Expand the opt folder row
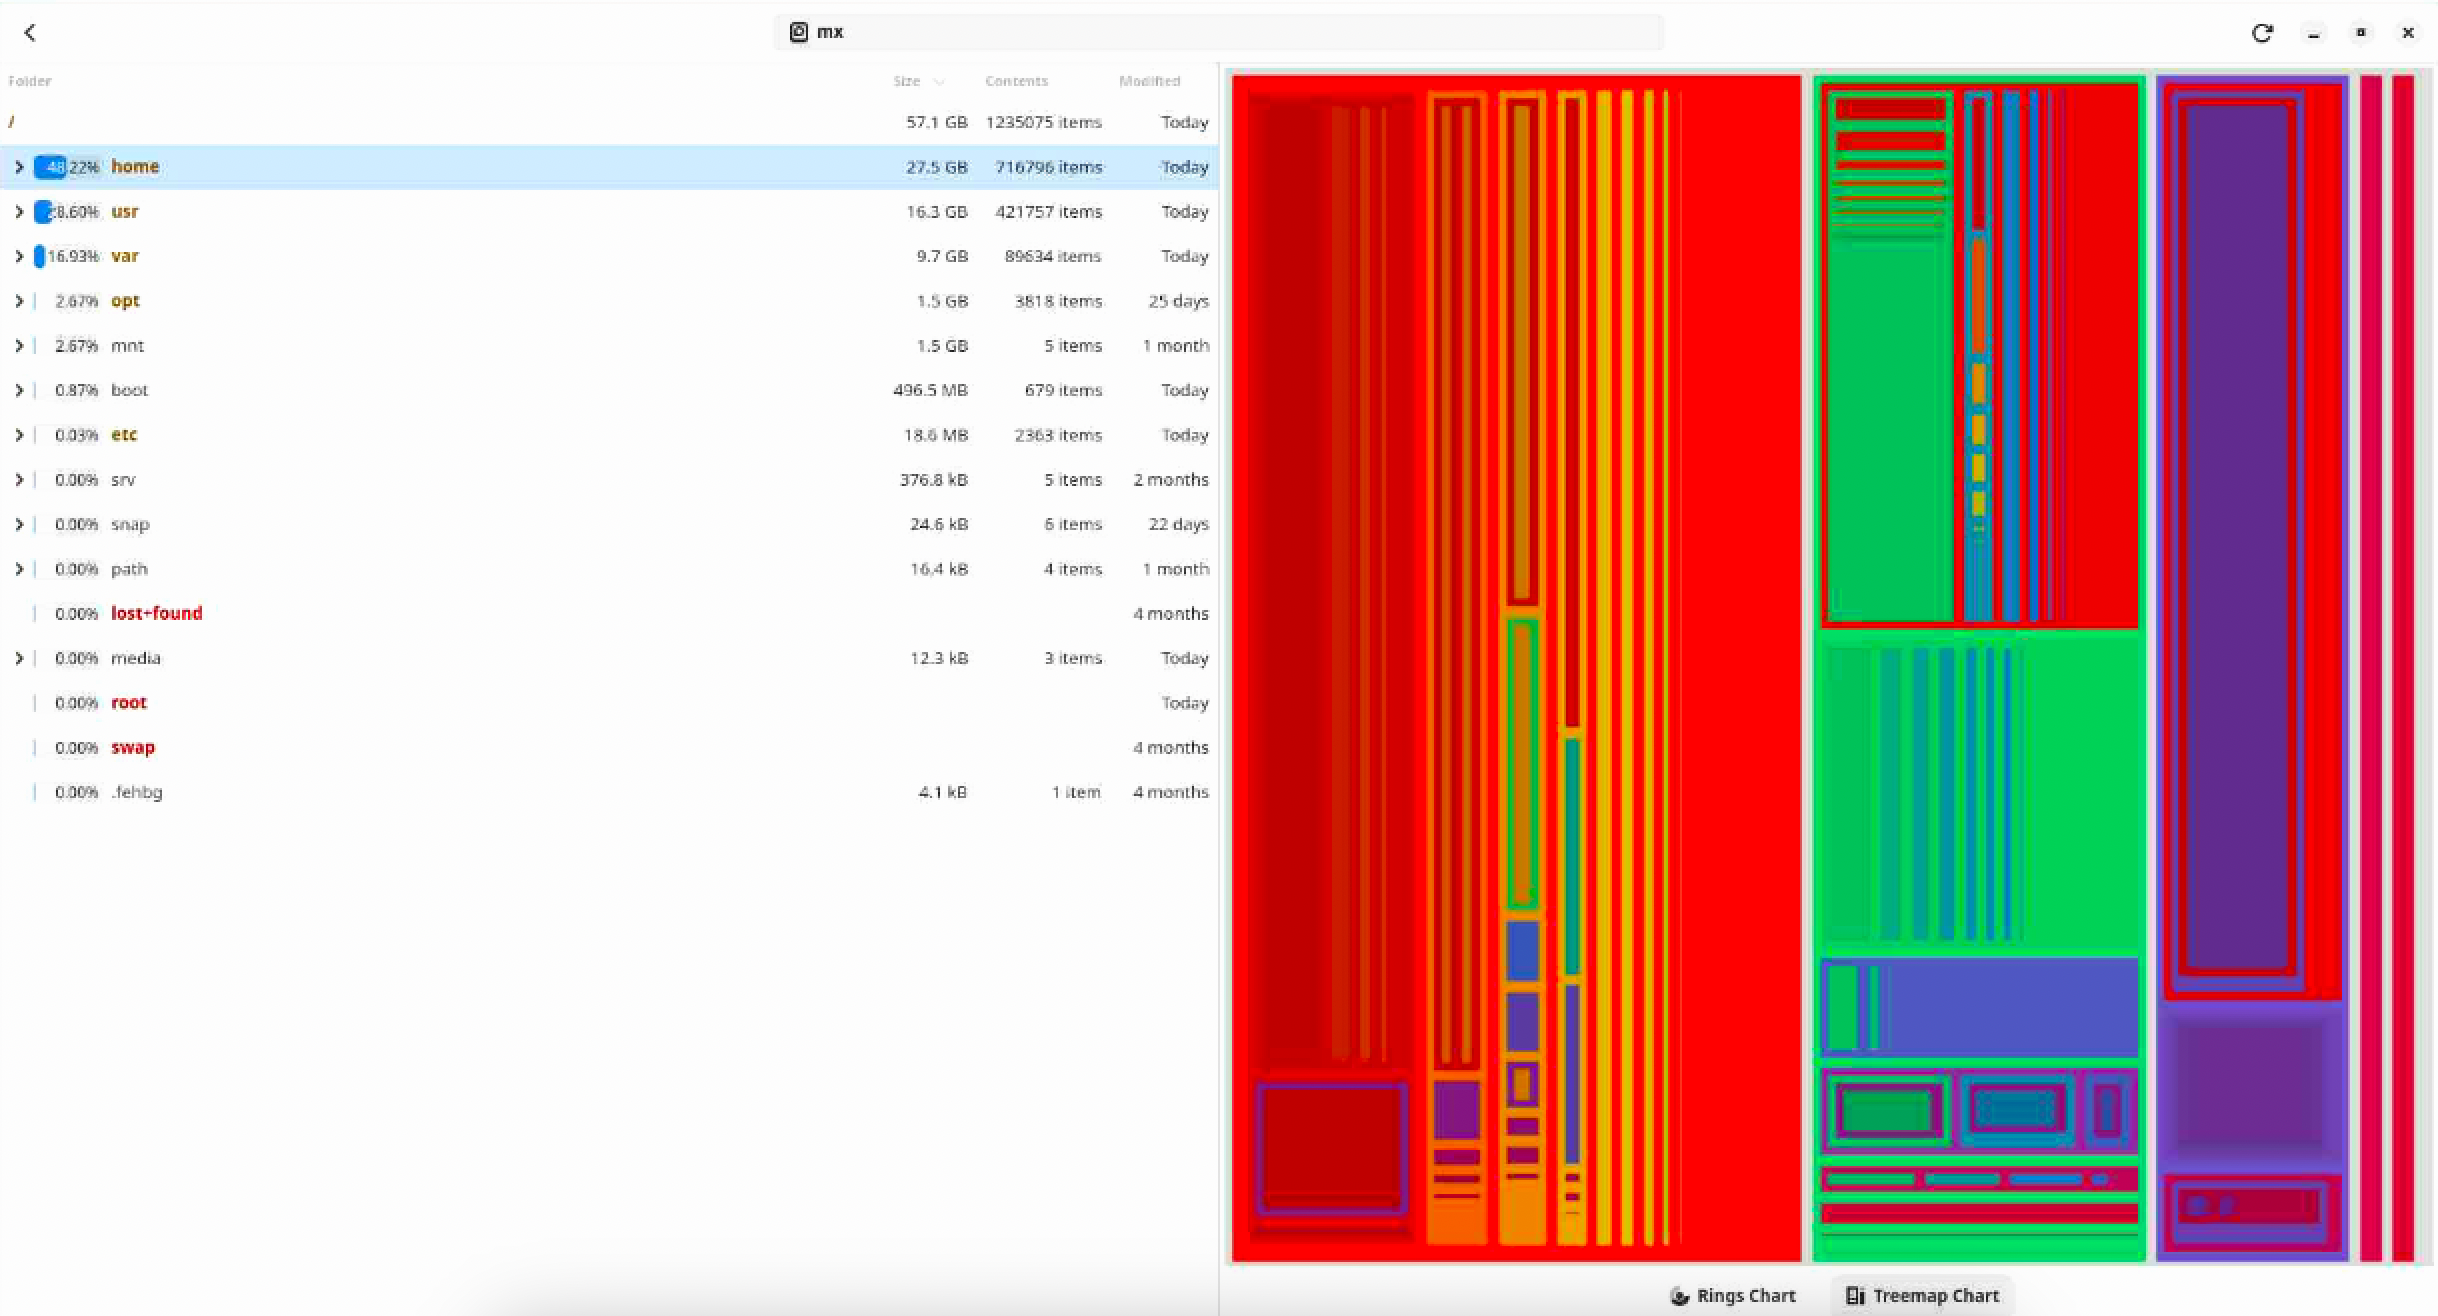 [19, 301]
